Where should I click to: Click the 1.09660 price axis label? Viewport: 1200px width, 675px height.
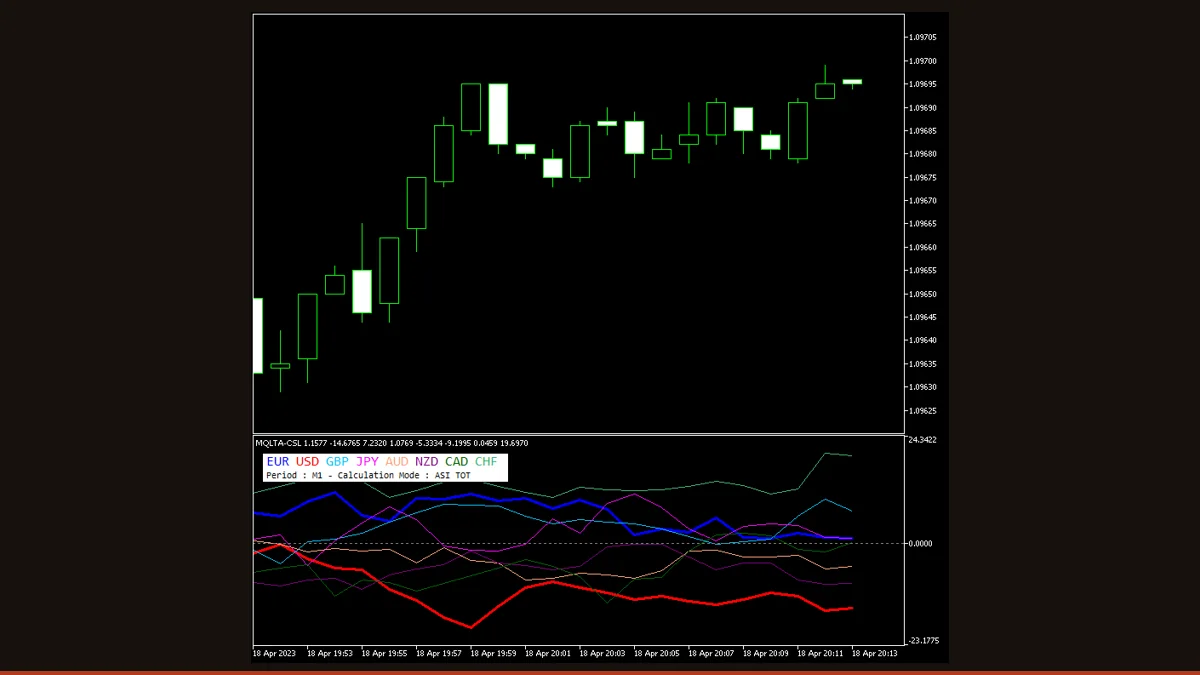[923, 247]
